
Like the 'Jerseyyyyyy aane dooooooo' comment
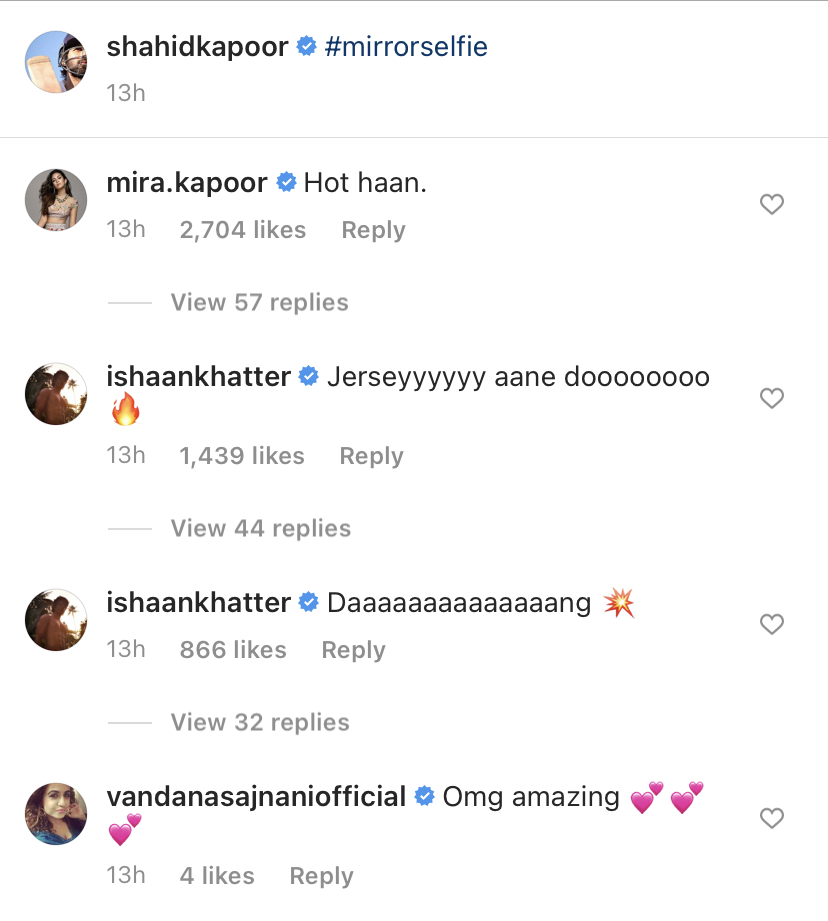tap(771, 398)
